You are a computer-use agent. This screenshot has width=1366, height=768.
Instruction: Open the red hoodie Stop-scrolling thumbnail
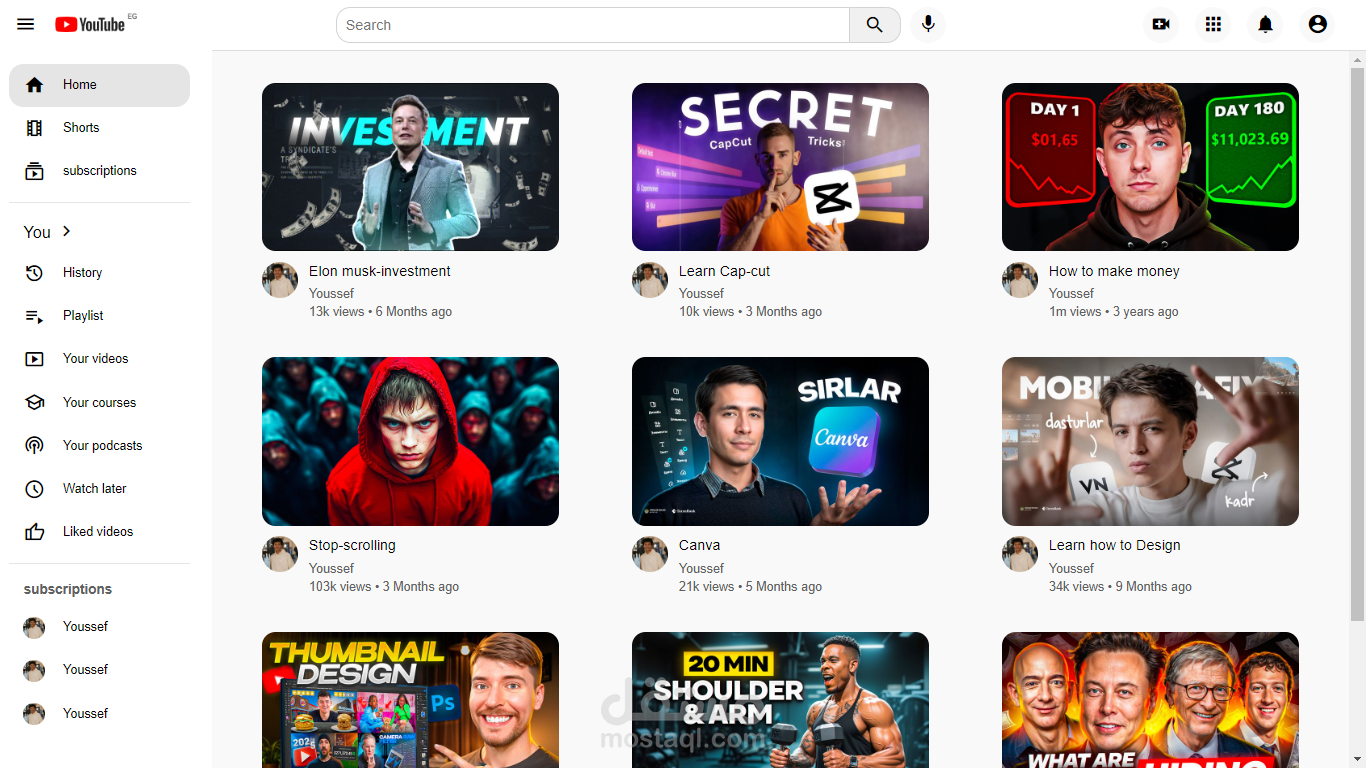pyautogui.click(x=410, y=441)
